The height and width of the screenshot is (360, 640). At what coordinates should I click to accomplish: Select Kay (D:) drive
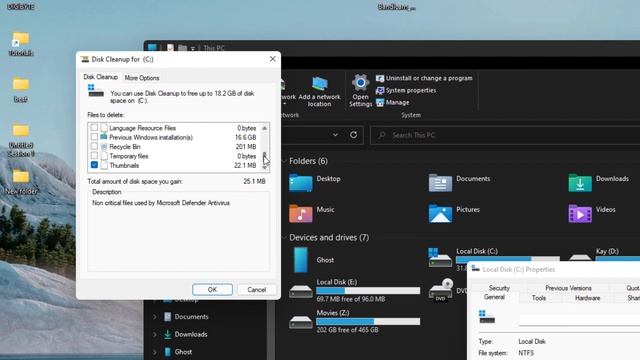point(607,251)
